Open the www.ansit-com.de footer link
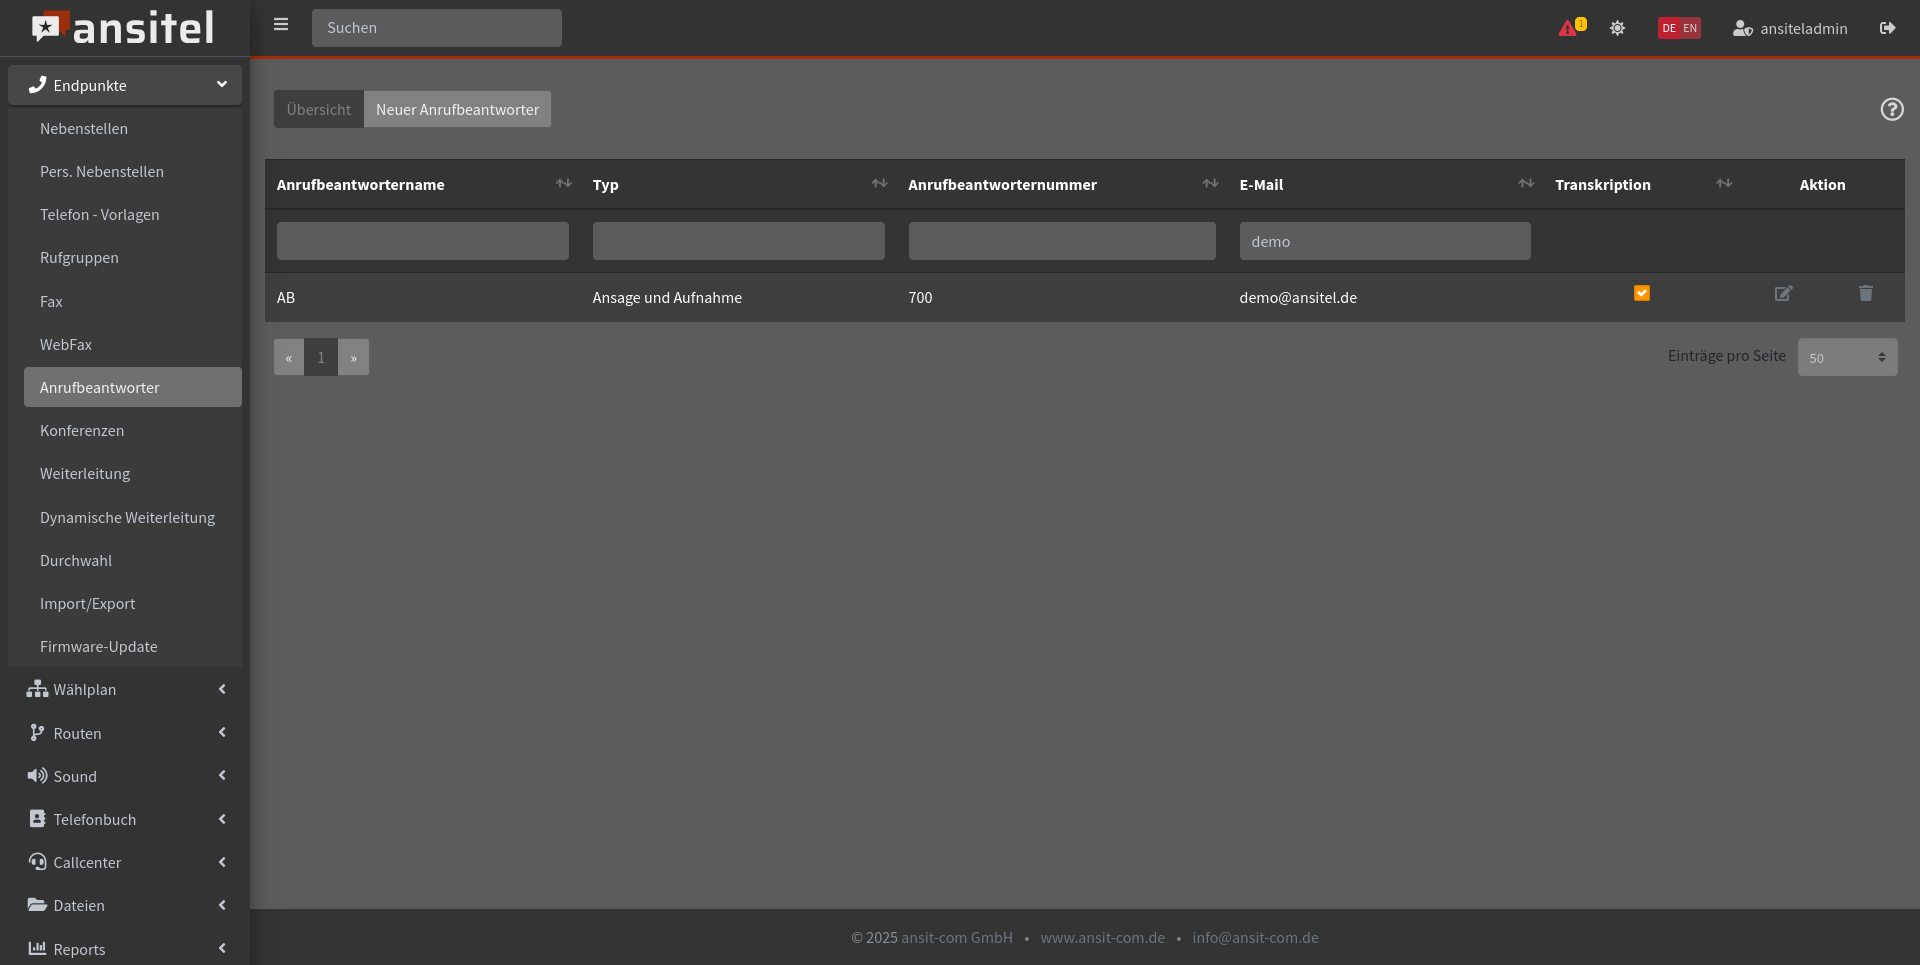The image size is (1920, 965). (1102, 938)
